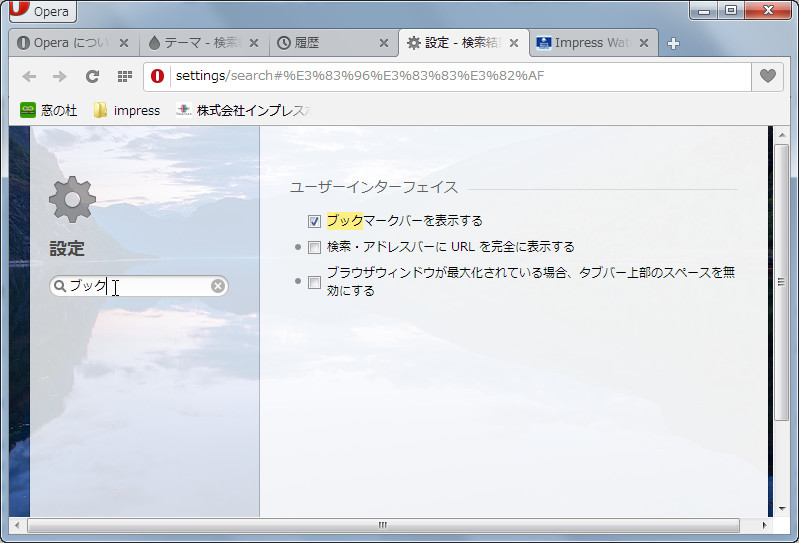Click the vertical scrollbar thumb
This screenshot has height=543, width=799.
click(781, 282)
